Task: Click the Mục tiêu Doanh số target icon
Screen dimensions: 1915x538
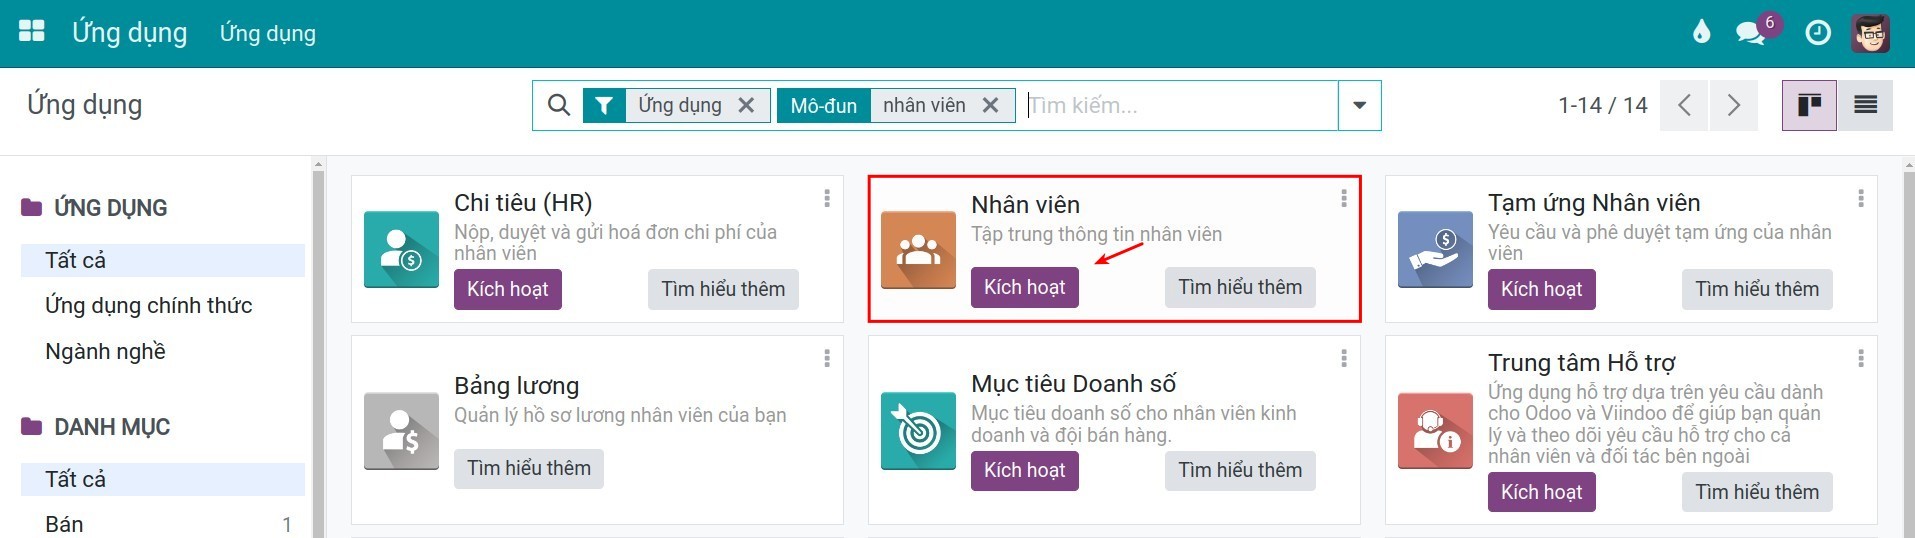Action: point(918,431)
